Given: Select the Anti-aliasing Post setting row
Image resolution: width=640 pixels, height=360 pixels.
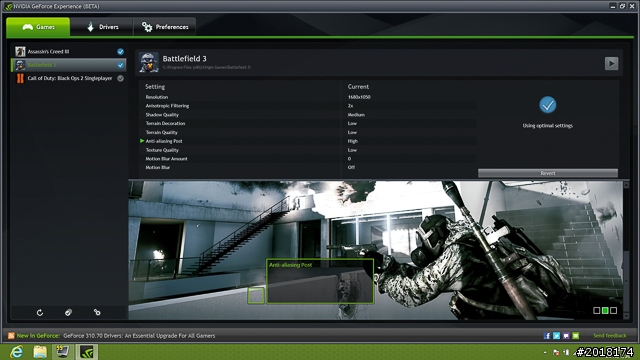Looking at the screenshot, I should [x=308, y=141].
